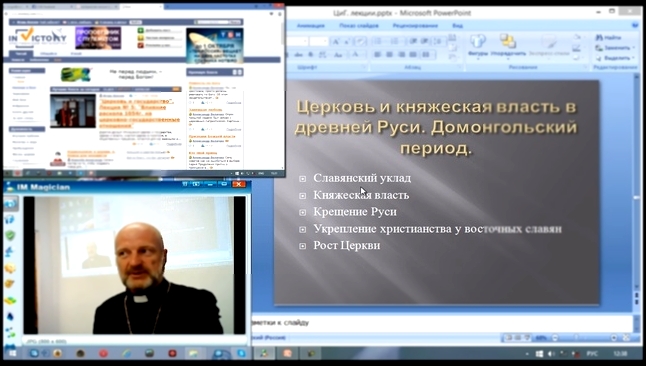Screen dimensions: 646x366
Task: Increase font size with the large A icon
Action: [336, 41]
